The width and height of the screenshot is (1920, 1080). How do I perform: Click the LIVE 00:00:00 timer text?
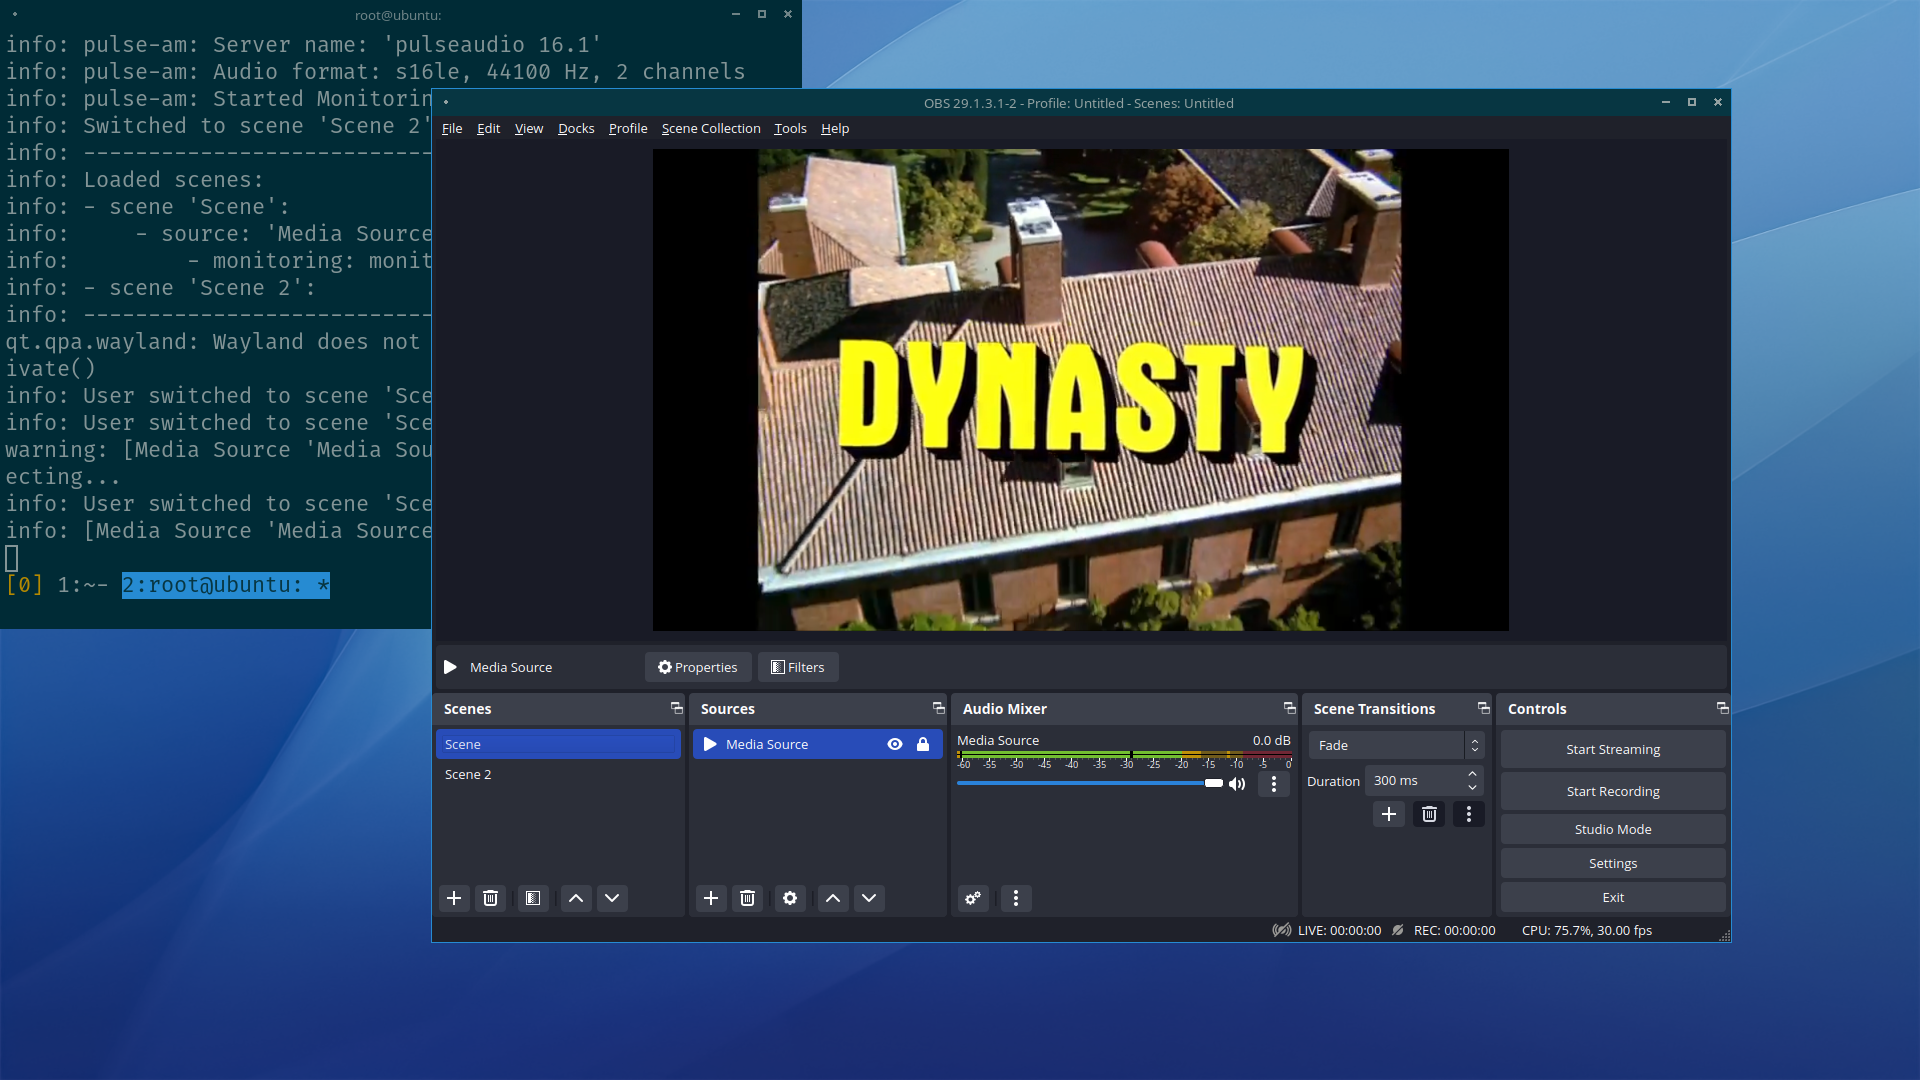click(x=1339, y=930)
